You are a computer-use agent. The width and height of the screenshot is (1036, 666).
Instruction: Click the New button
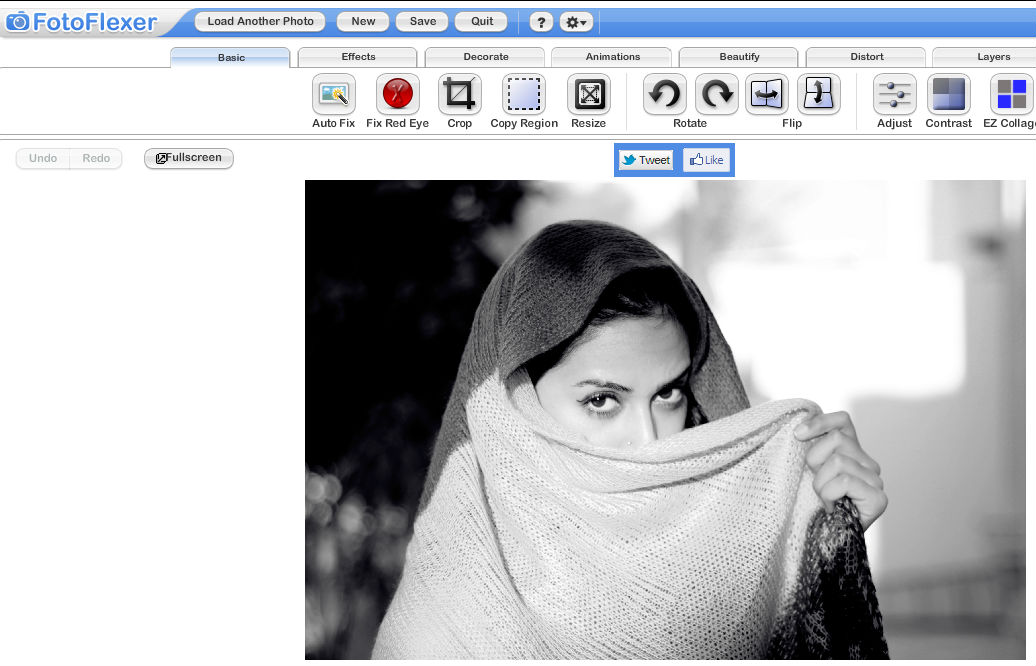pyautogui.click(x=363, y=21)
